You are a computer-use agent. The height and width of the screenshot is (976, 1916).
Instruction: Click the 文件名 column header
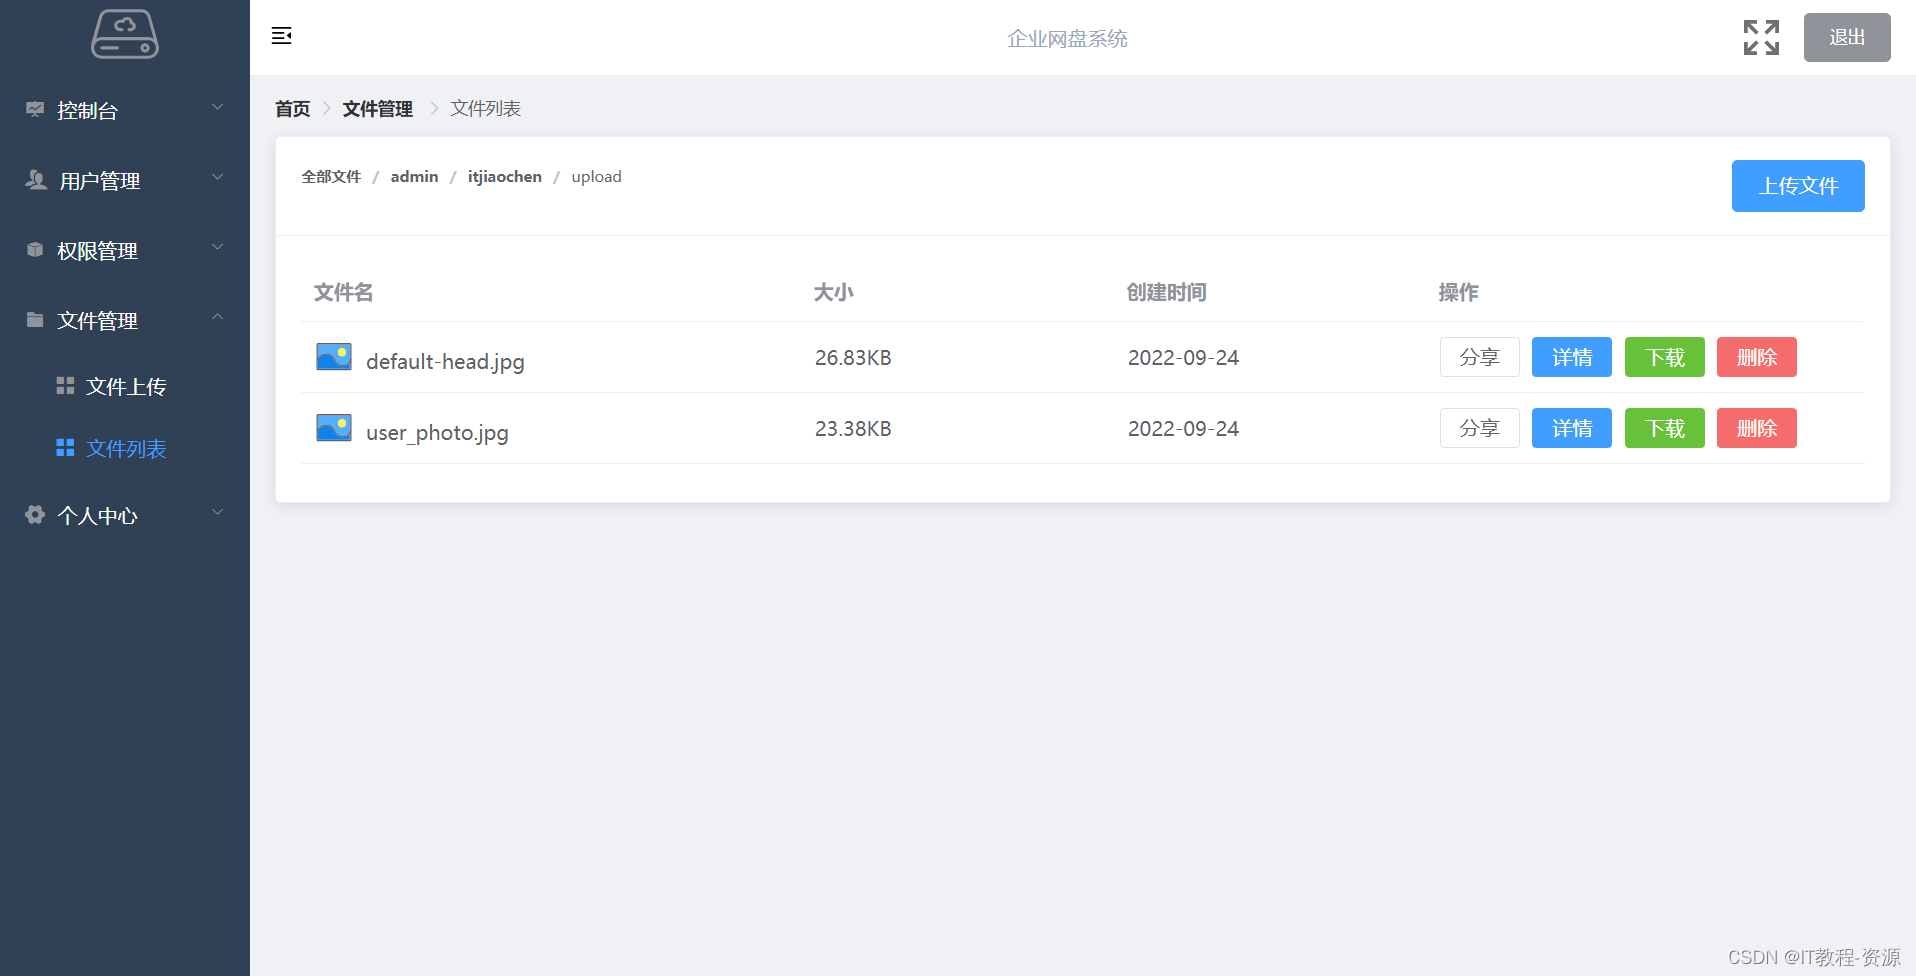coord(343,292)
